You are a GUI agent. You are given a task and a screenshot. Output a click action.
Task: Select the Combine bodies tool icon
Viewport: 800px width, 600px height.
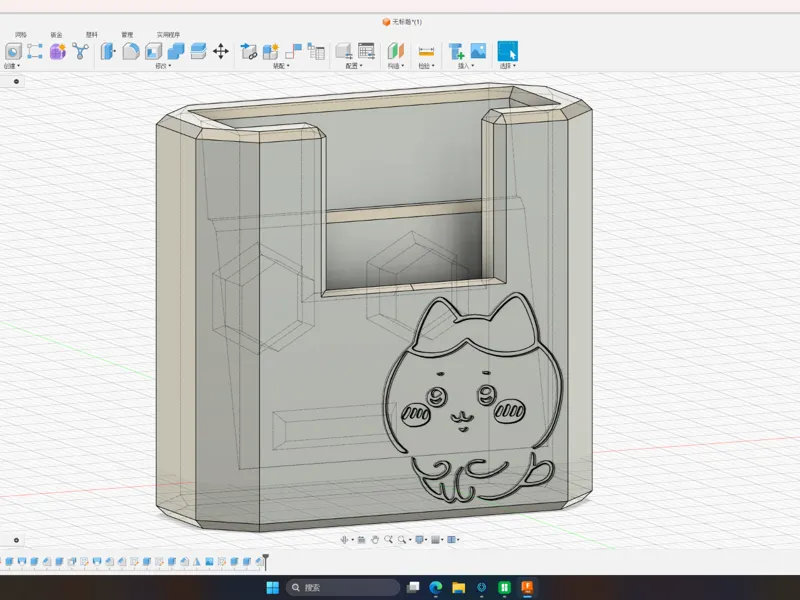176,51
